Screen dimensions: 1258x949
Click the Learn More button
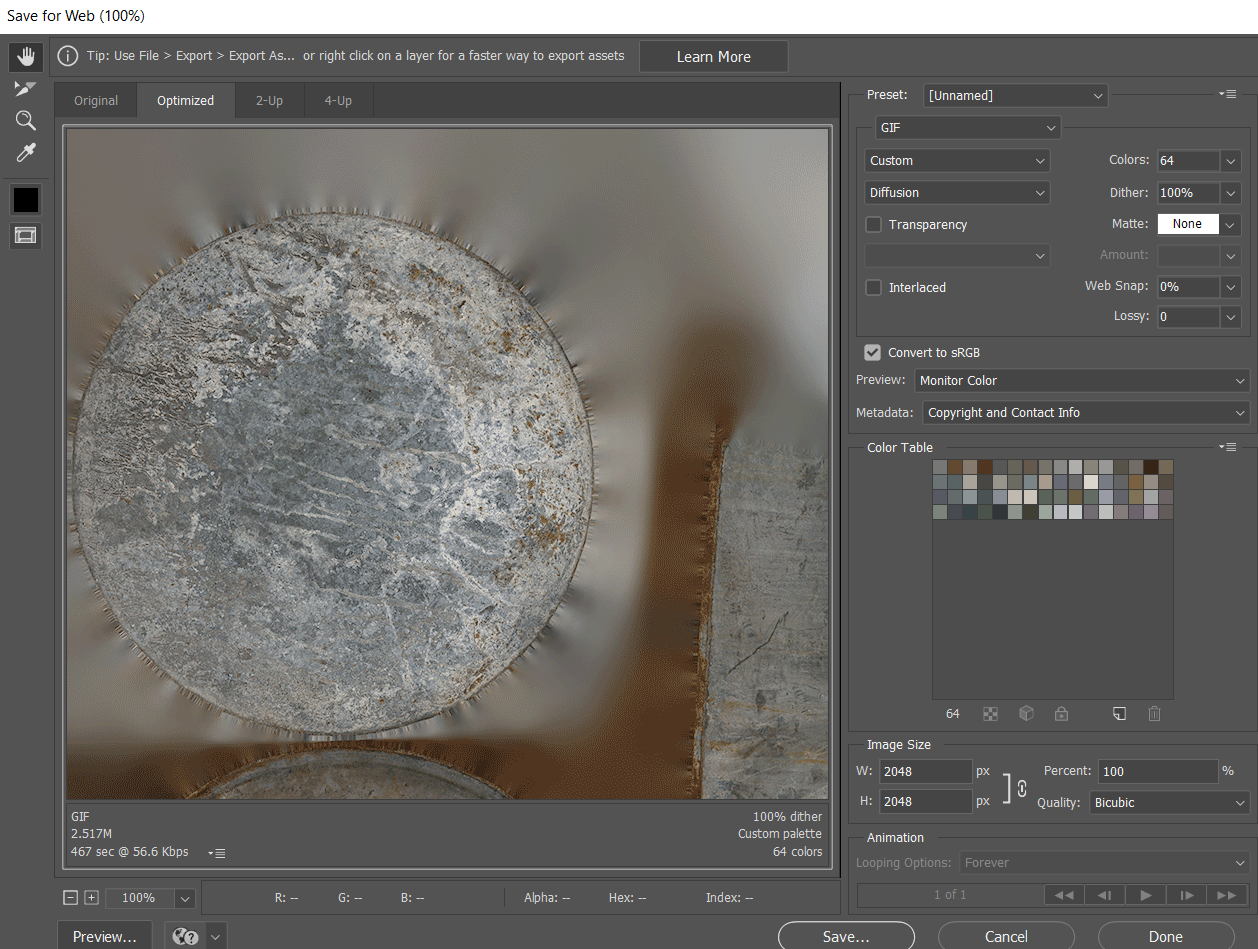[713, 57]
